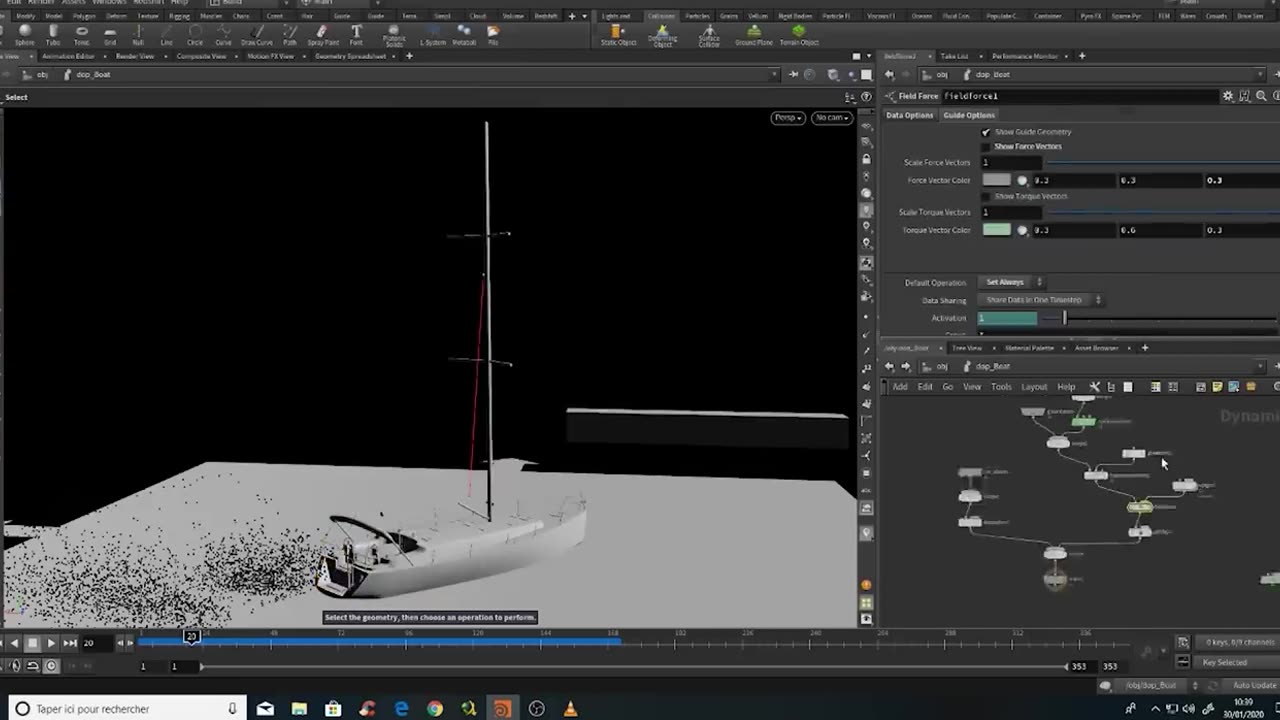Click the Ground Plane tool
1280x720 pixels.
tap(754, 35)
